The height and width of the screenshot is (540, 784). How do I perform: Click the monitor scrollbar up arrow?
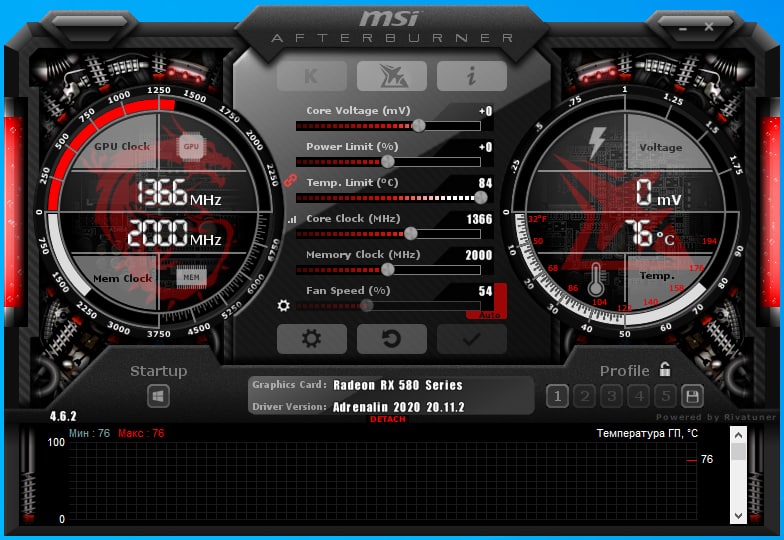[738, 435]
